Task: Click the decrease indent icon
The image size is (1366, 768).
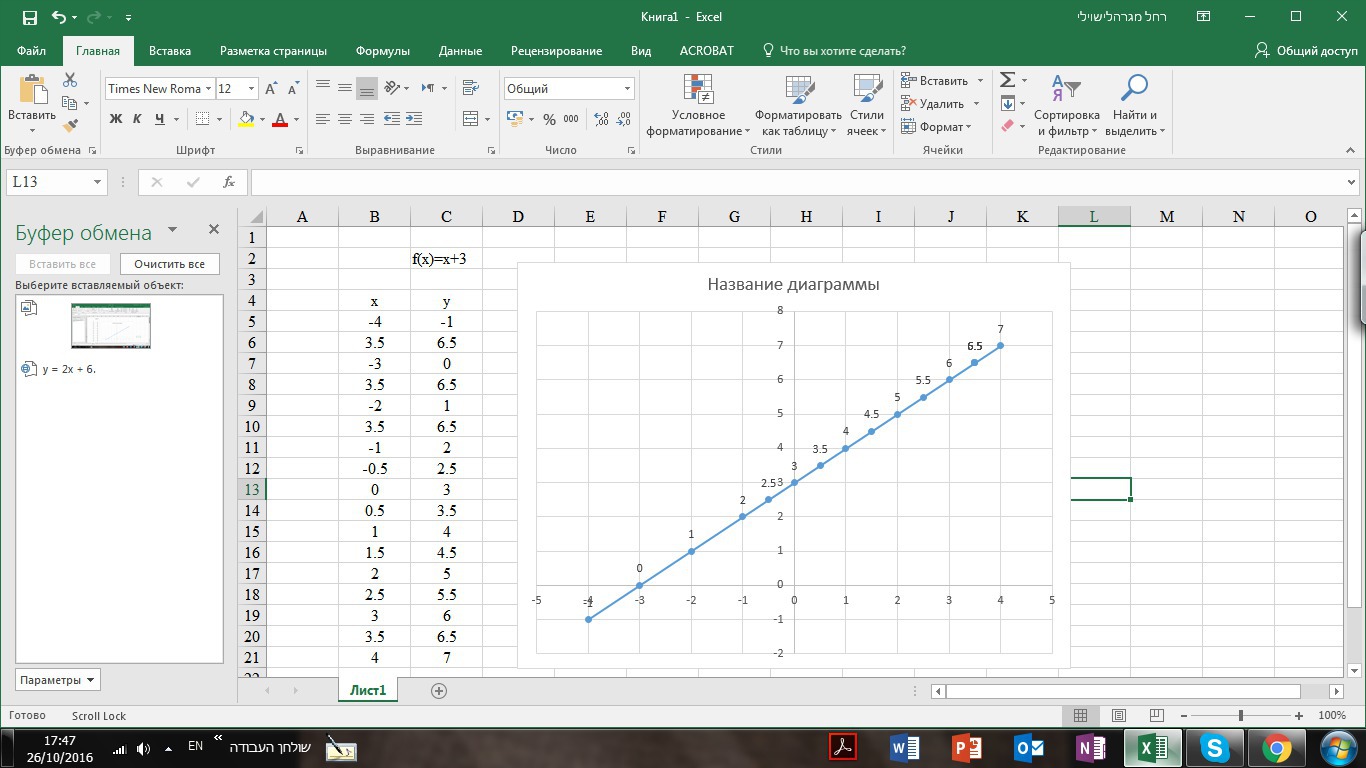Action: pos(392,119)
